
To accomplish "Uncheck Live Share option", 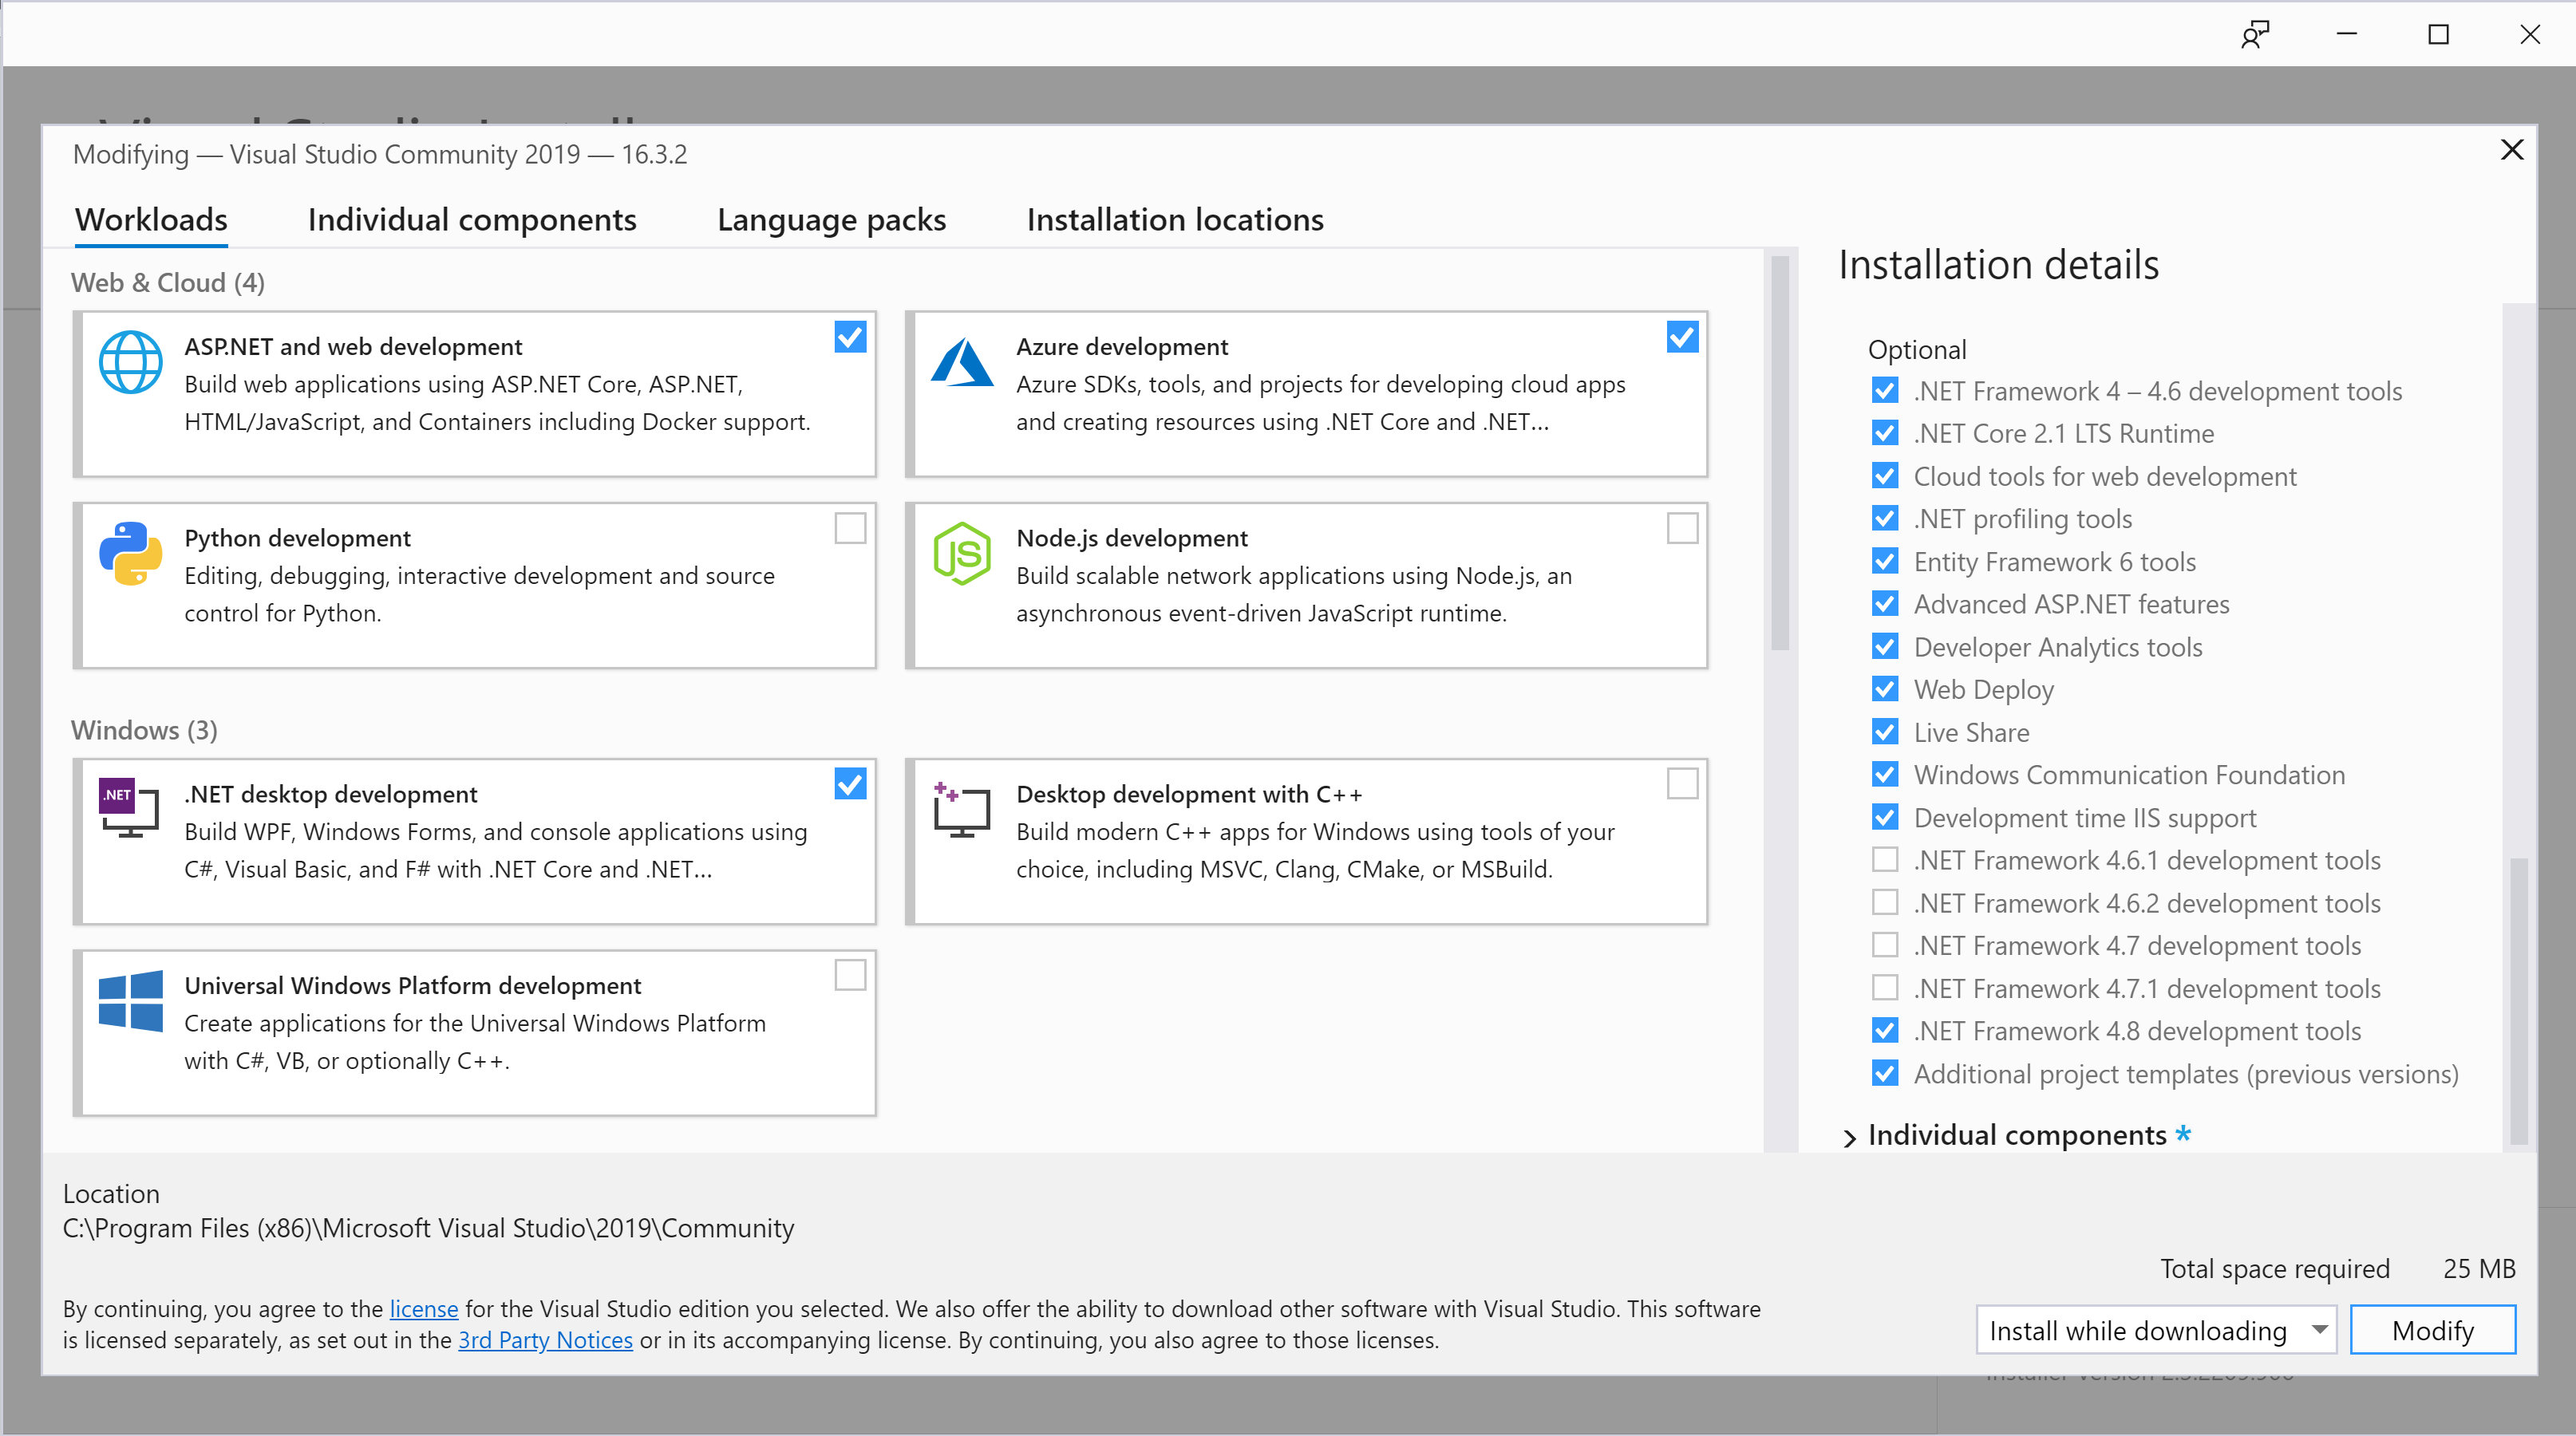I will [x=1885, y=732].
